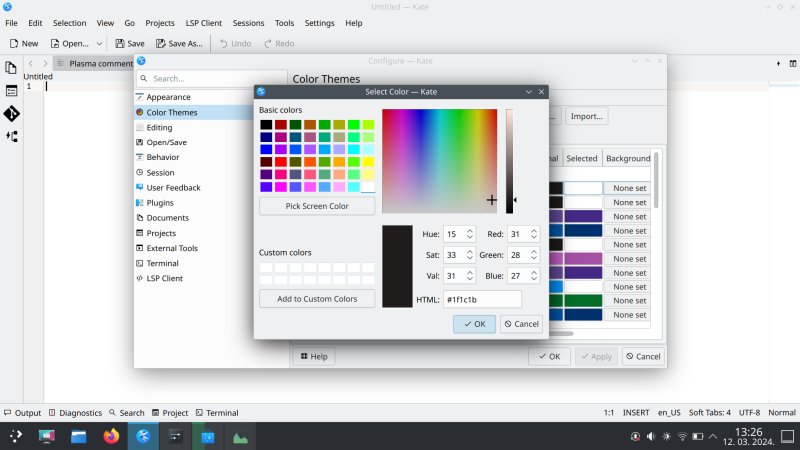Image resolution: width=800 pixels, height=450 pixels.
Task: Decrease the Sat spinbox value
Action: (470, 258)
